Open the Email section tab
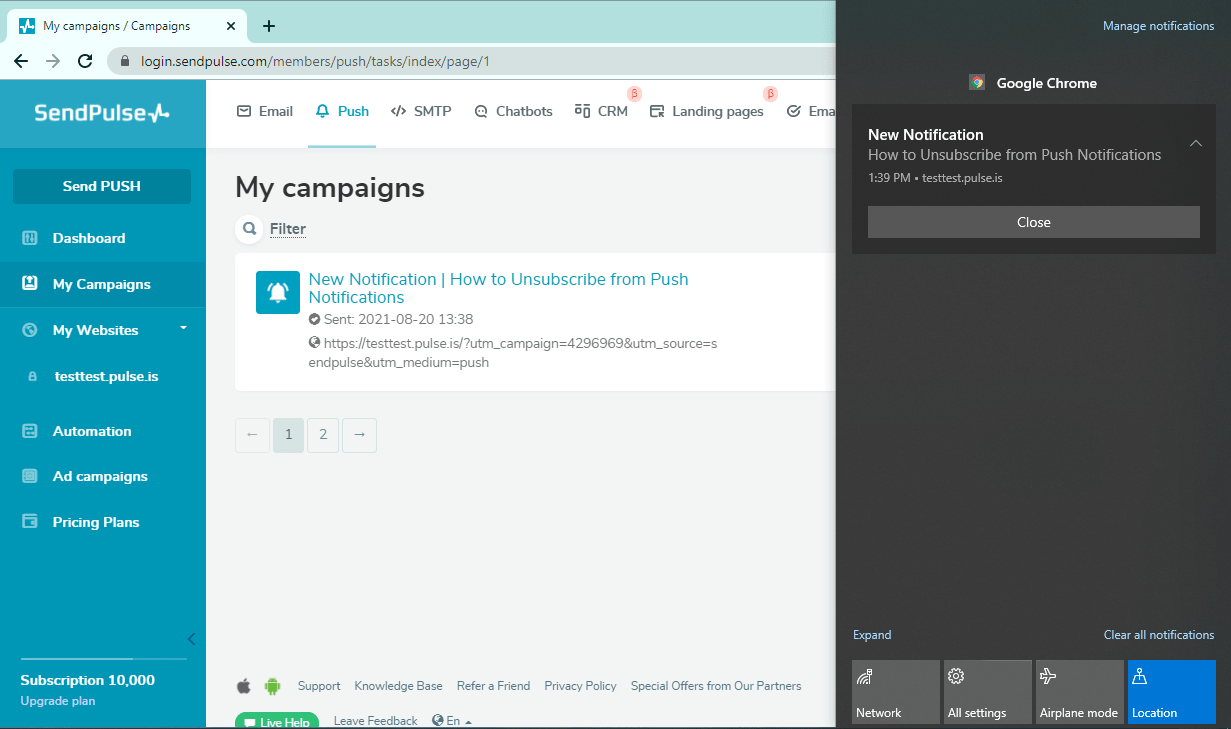This screenshot has height=729, width=1231. pyautogui.click(x=264, y=111)
